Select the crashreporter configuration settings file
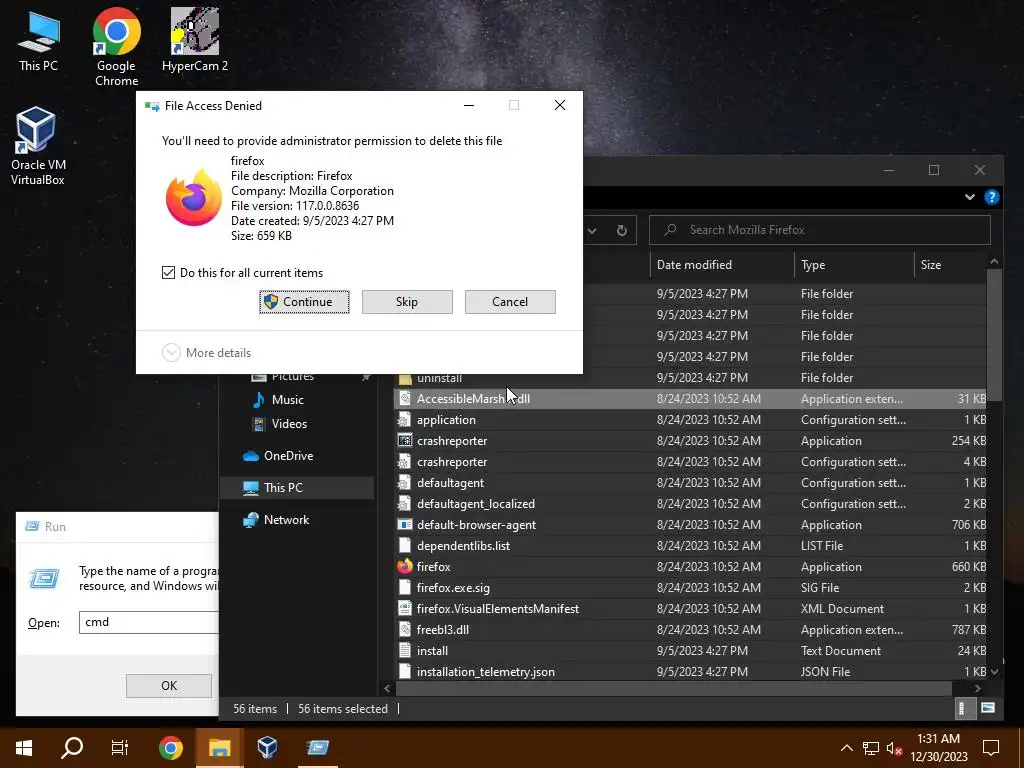Screen dimensions: 1024x768 coord(690,462)
